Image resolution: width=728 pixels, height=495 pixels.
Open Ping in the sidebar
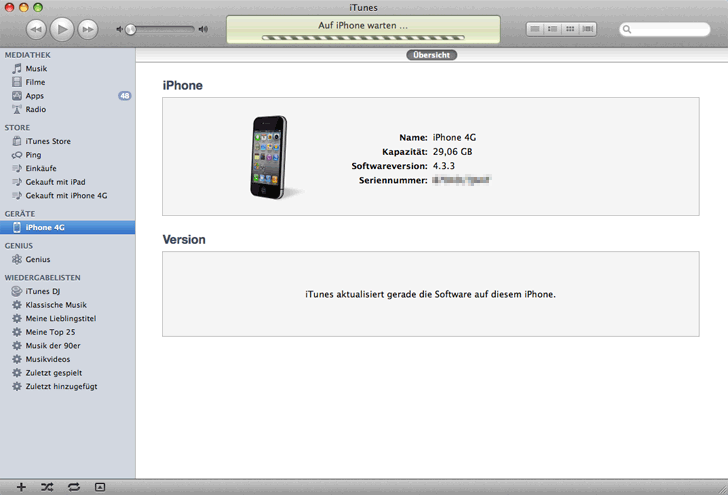pyautogui.click(x=68, y=155)
